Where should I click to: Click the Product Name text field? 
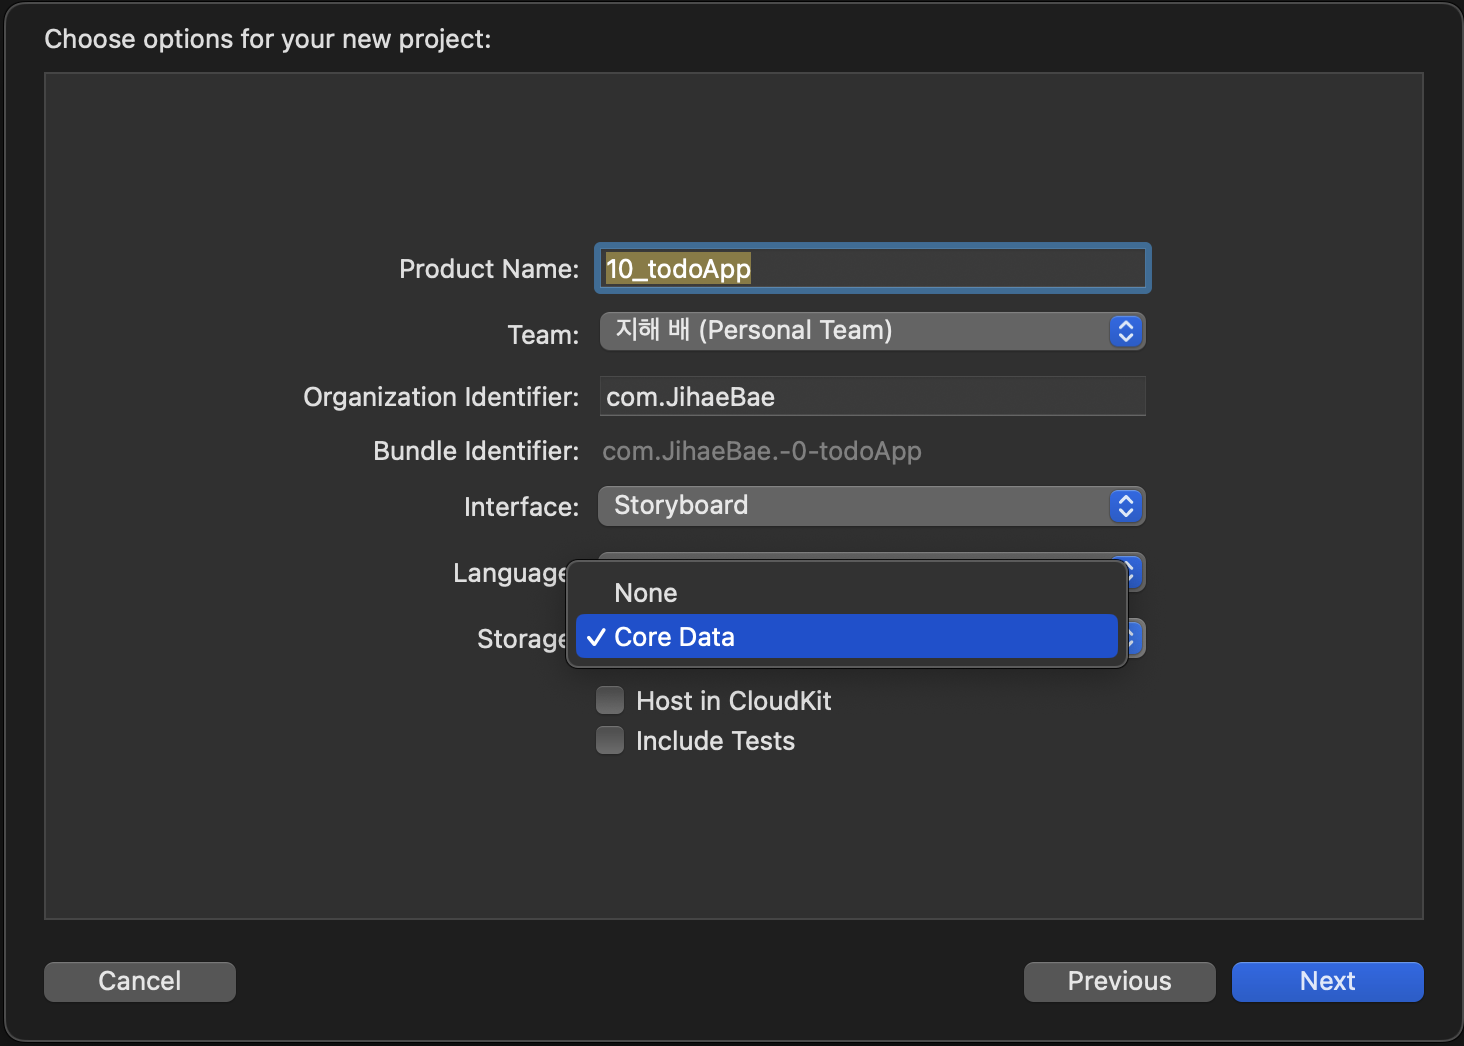click(872, 268)
